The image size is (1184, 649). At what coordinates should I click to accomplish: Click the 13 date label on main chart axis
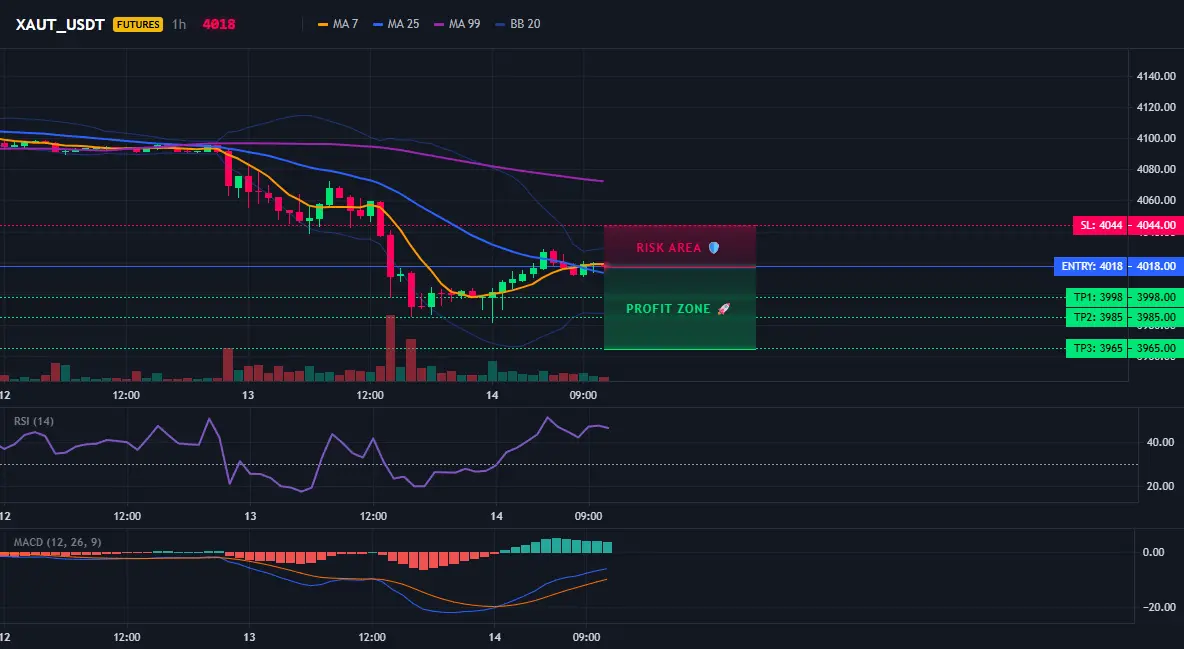(248, 395)
